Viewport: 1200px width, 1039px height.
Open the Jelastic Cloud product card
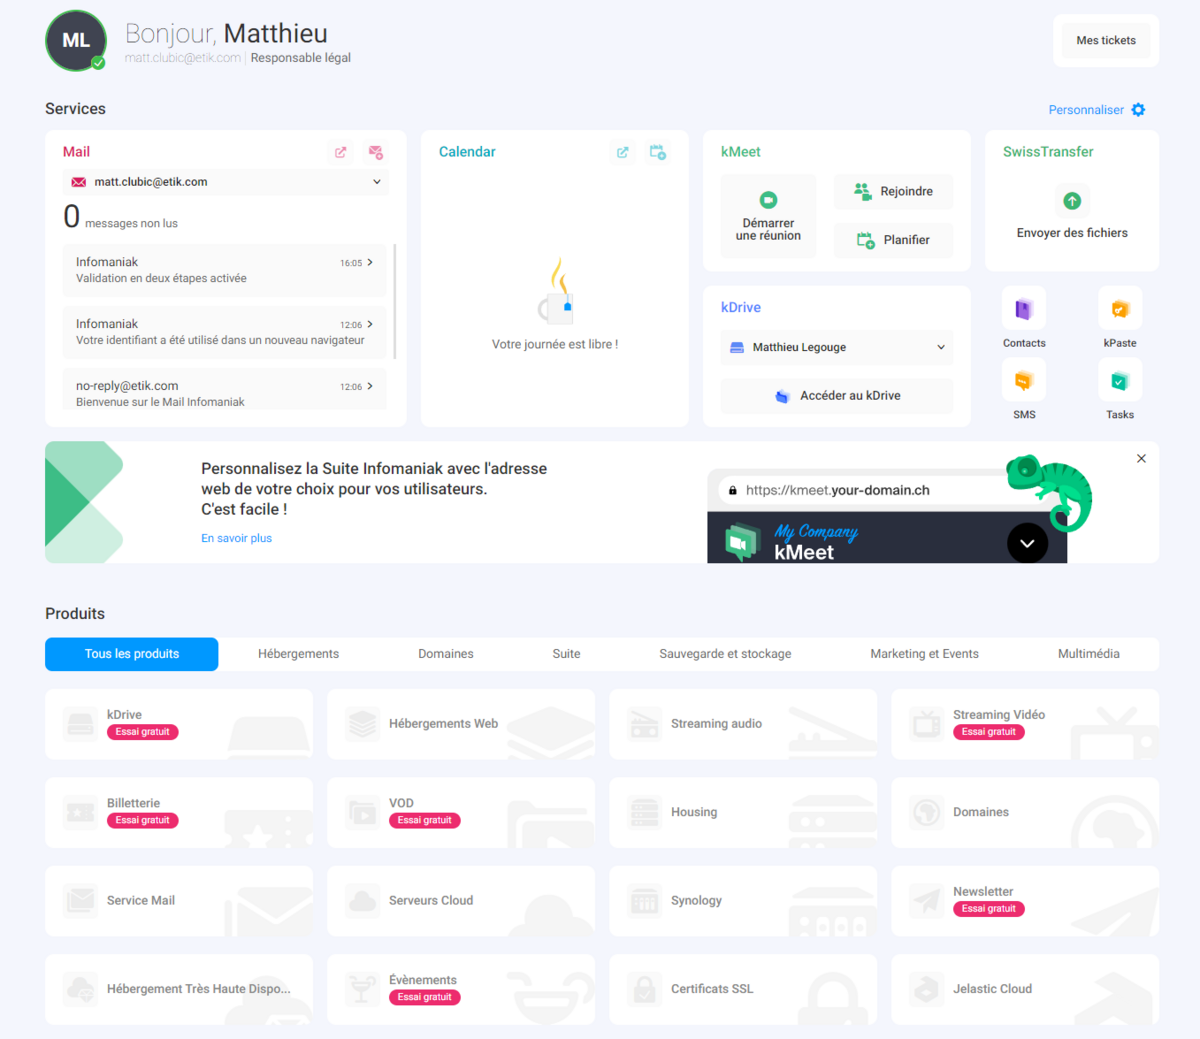(x=1025, y=989)
